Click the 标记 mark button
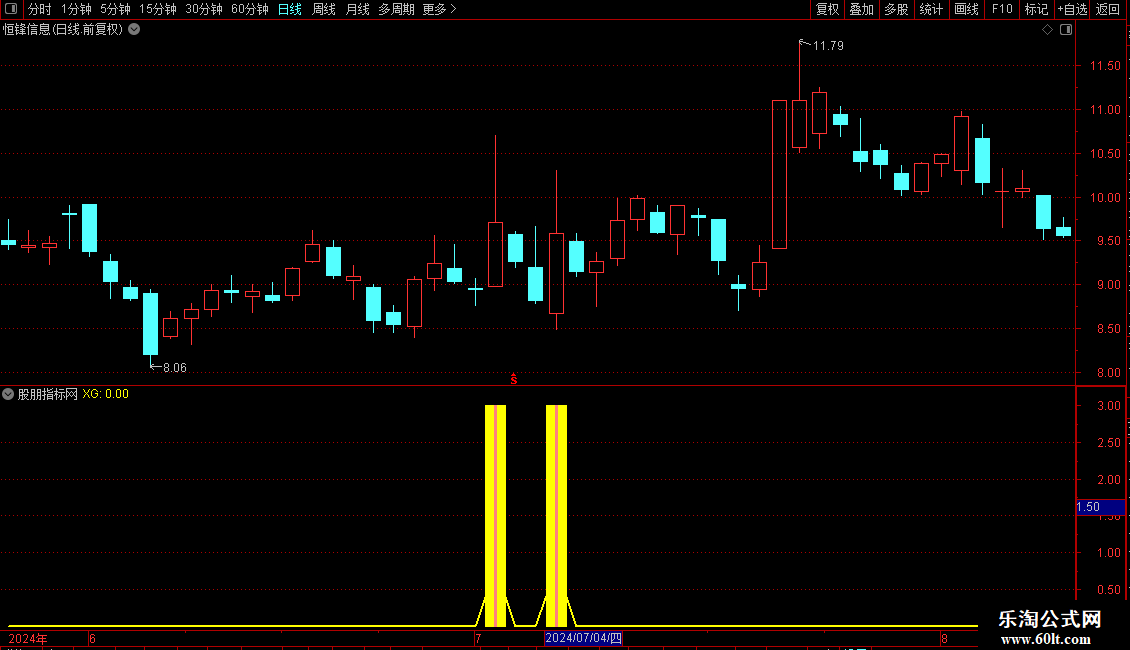The image size is (1130, 650). click(1036, 9)
